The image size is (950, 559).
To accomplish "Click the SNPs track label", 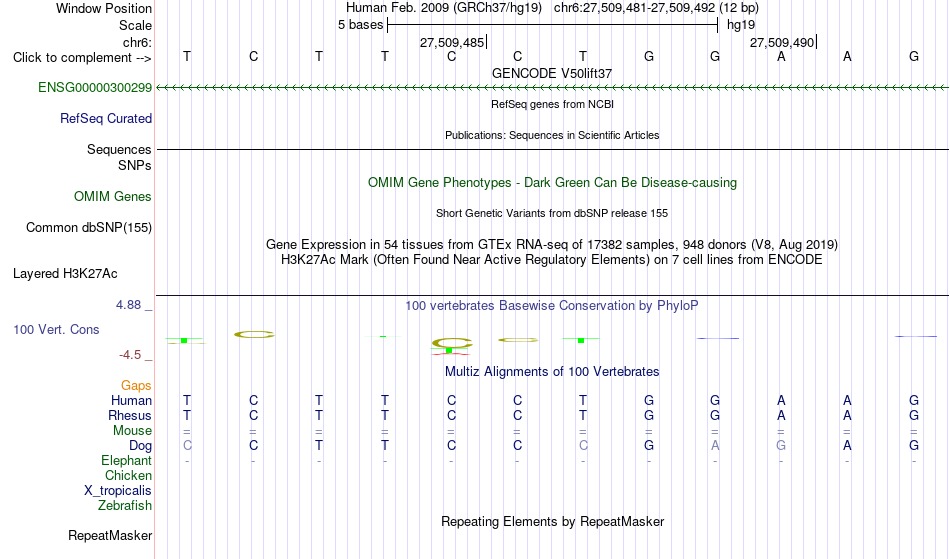I will click(135, 166).
